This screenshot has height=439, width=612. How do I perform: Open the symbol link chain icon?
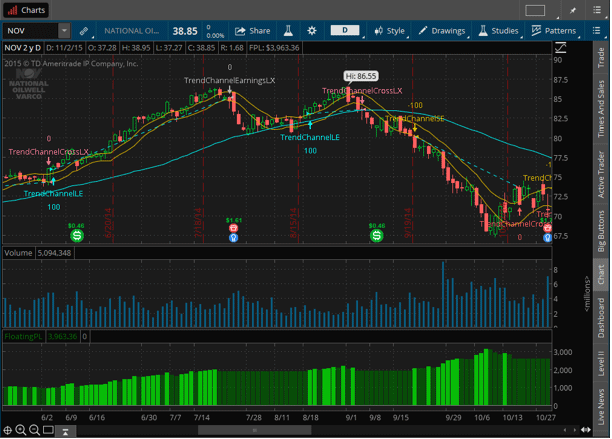tap(84, 31)
